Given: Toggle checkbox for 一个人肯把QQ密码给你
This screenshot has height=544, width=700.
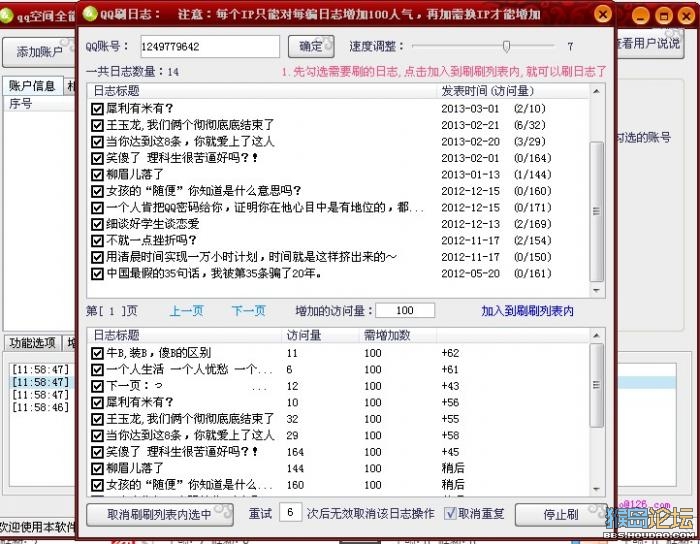Looking at the screenshot, I should (97, 208).
